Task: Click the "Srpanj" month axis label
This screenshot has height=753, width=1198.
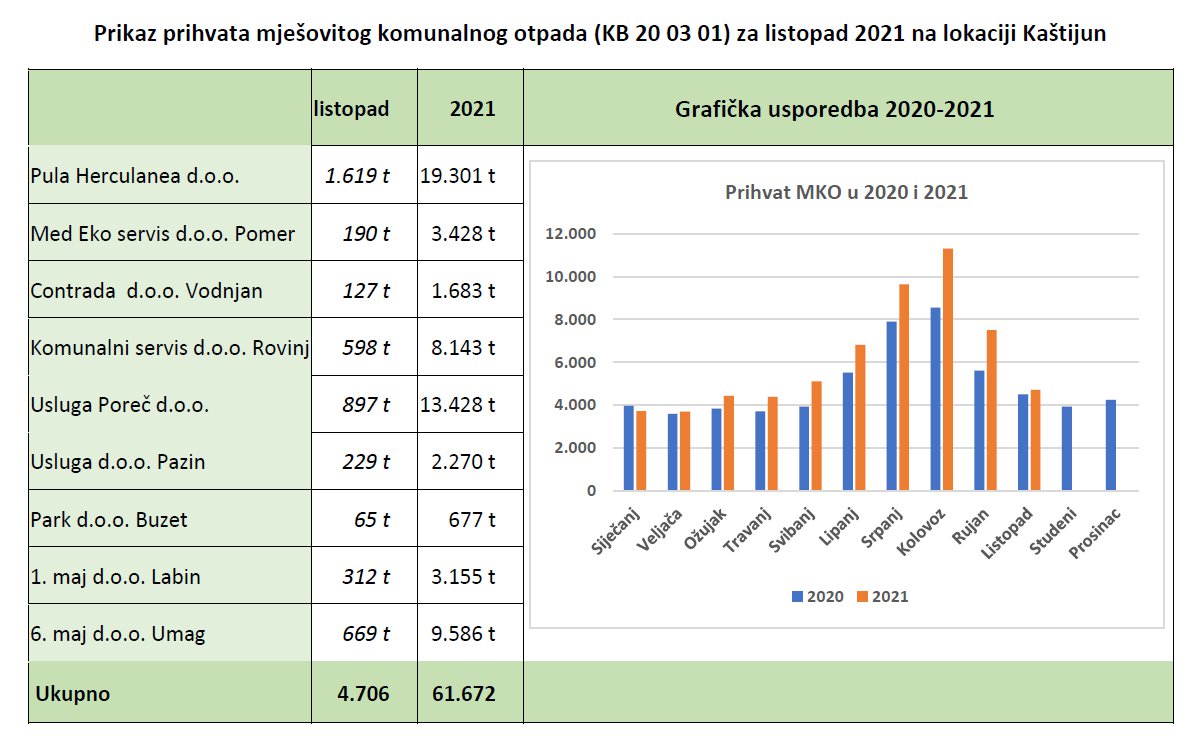Action: [x=882, y=528]
